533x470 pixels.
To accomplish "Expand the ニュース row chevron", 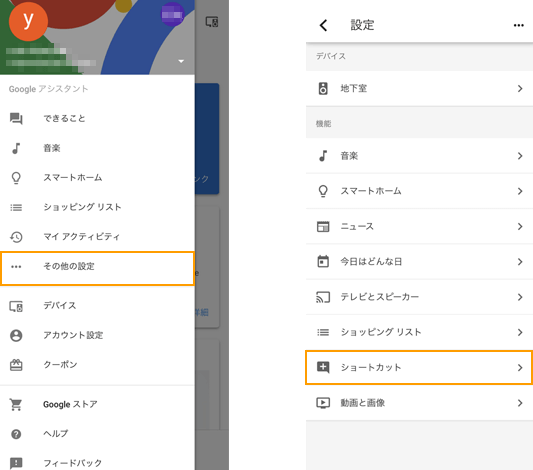I will click(520, 227).
